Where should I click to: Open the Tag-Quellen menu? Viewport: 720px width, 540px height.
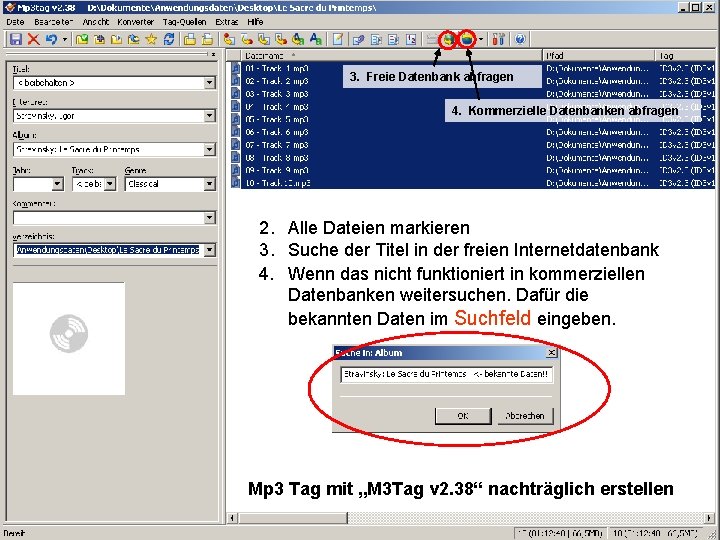click(x=185, y=22)
